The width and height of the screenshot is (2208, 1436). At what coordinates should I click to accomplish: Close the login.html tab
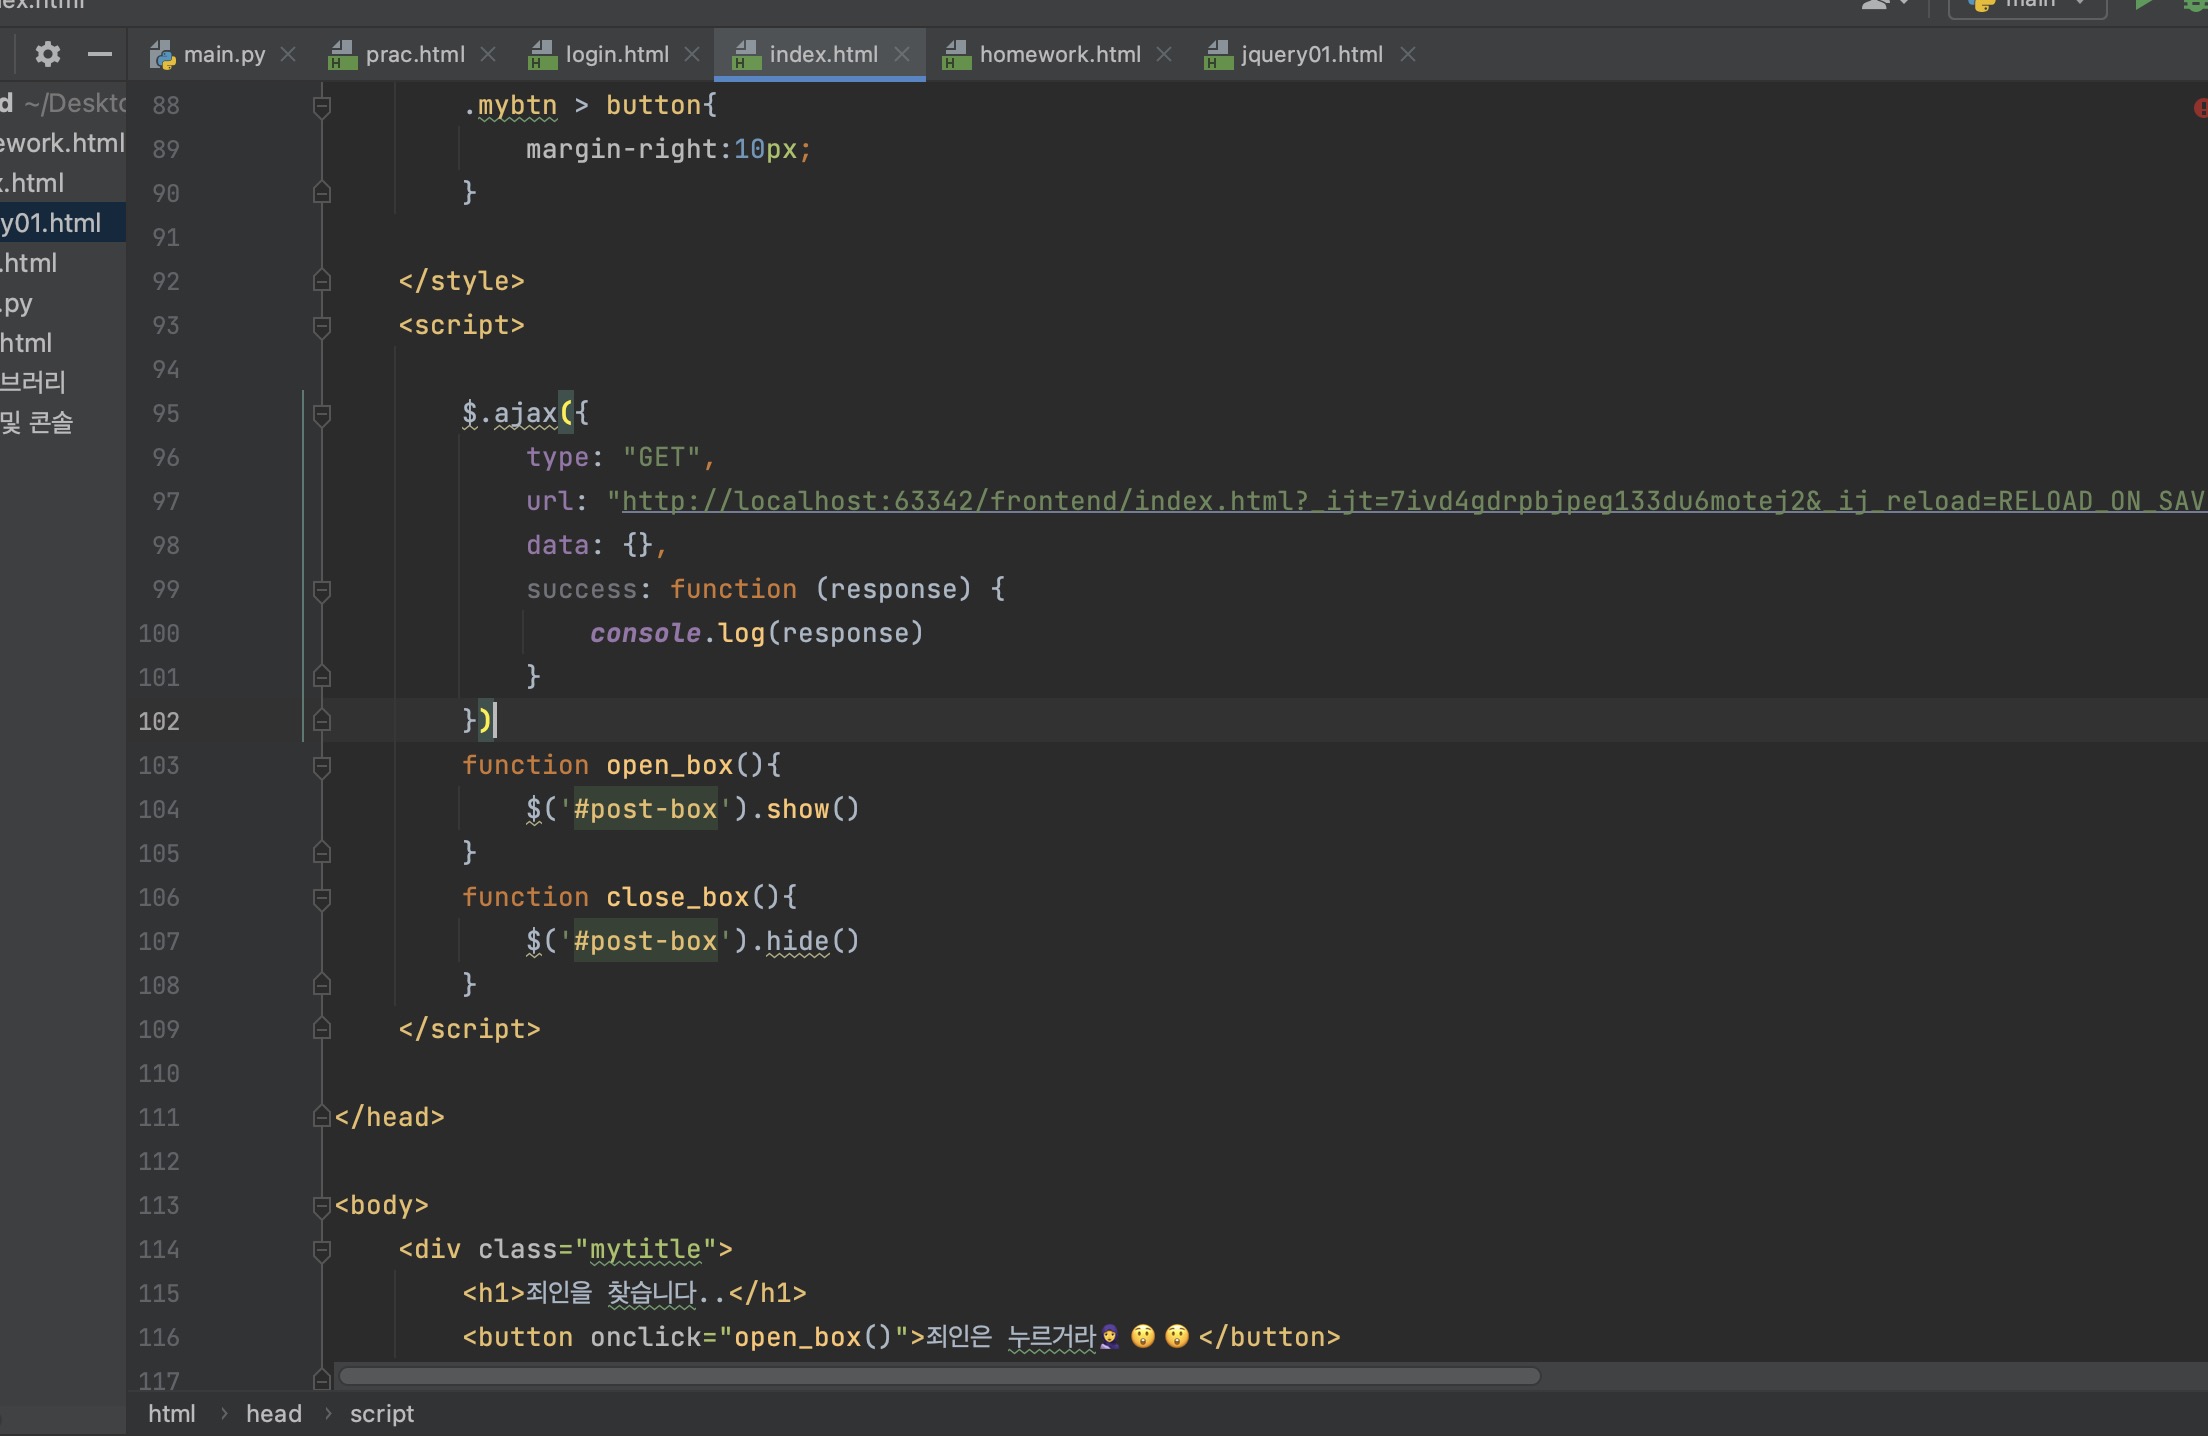click(x=692, y=54)
